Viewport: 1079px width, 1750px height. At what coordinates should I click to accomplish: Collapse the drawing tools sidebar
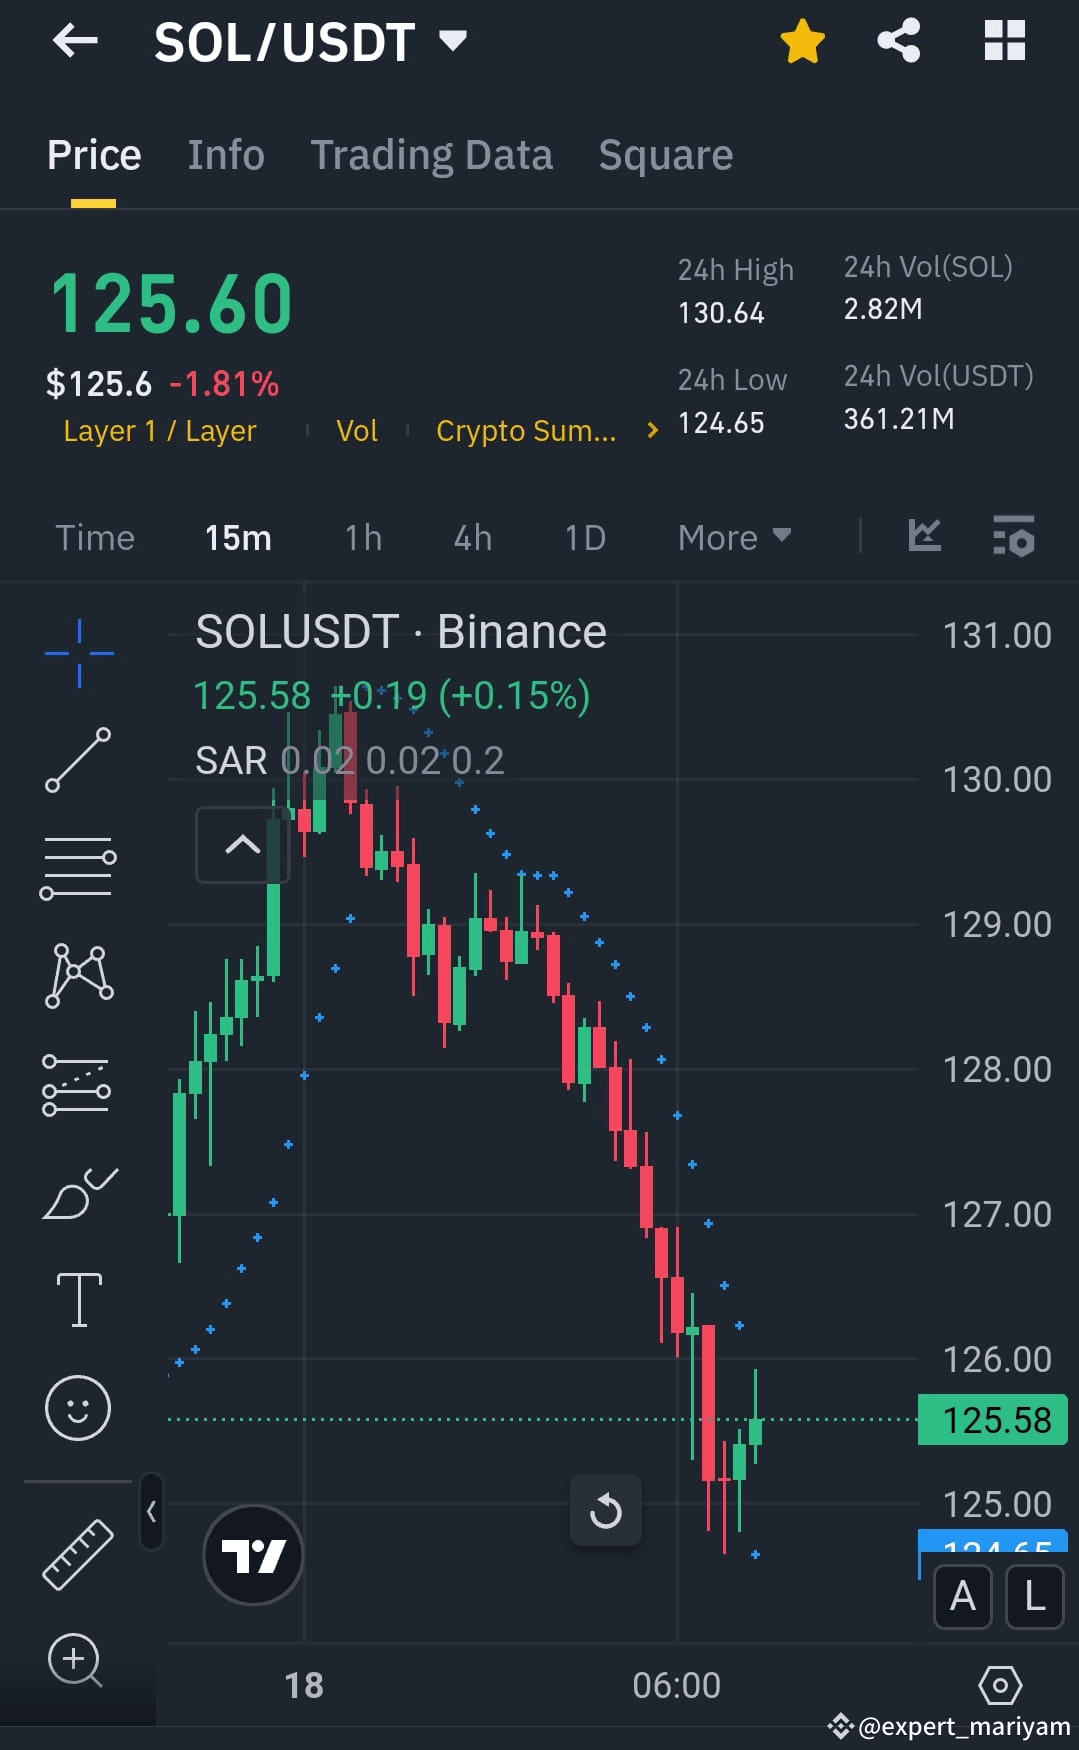152,1512
